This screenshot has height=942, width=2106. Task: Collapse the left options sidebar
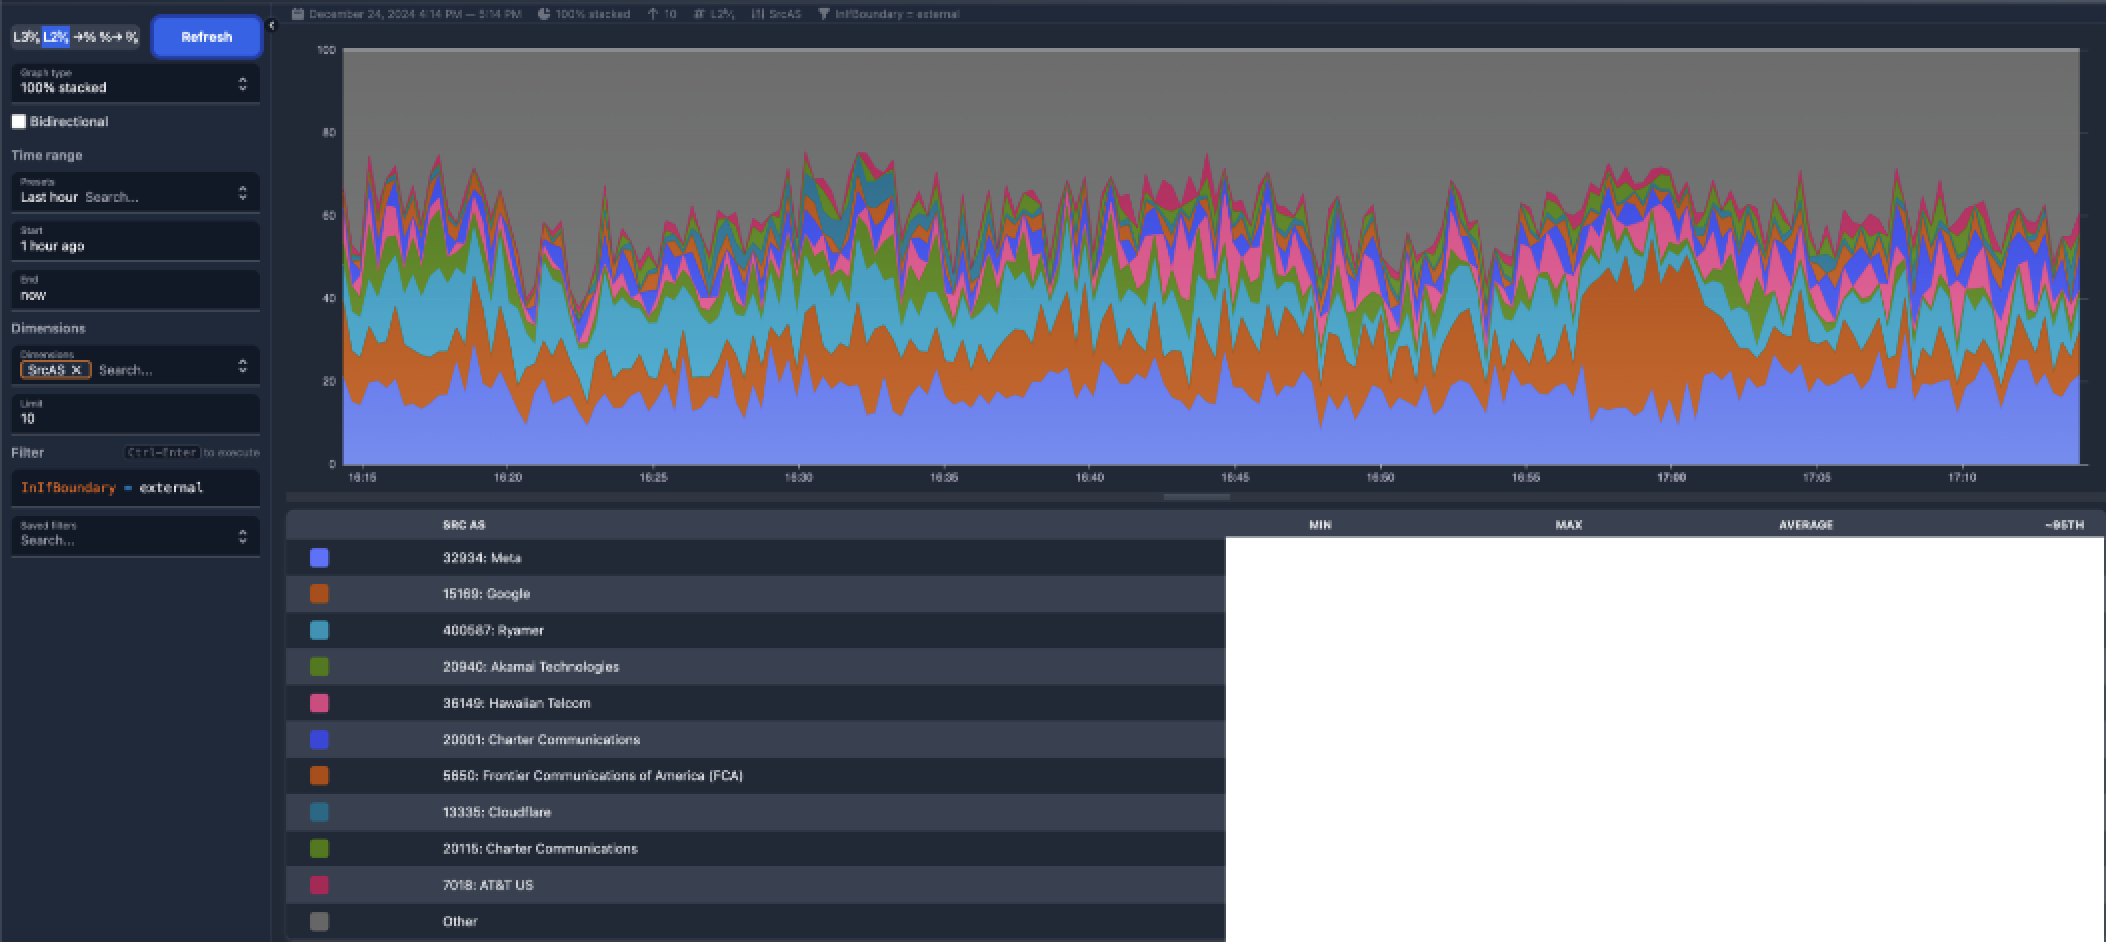271,26
